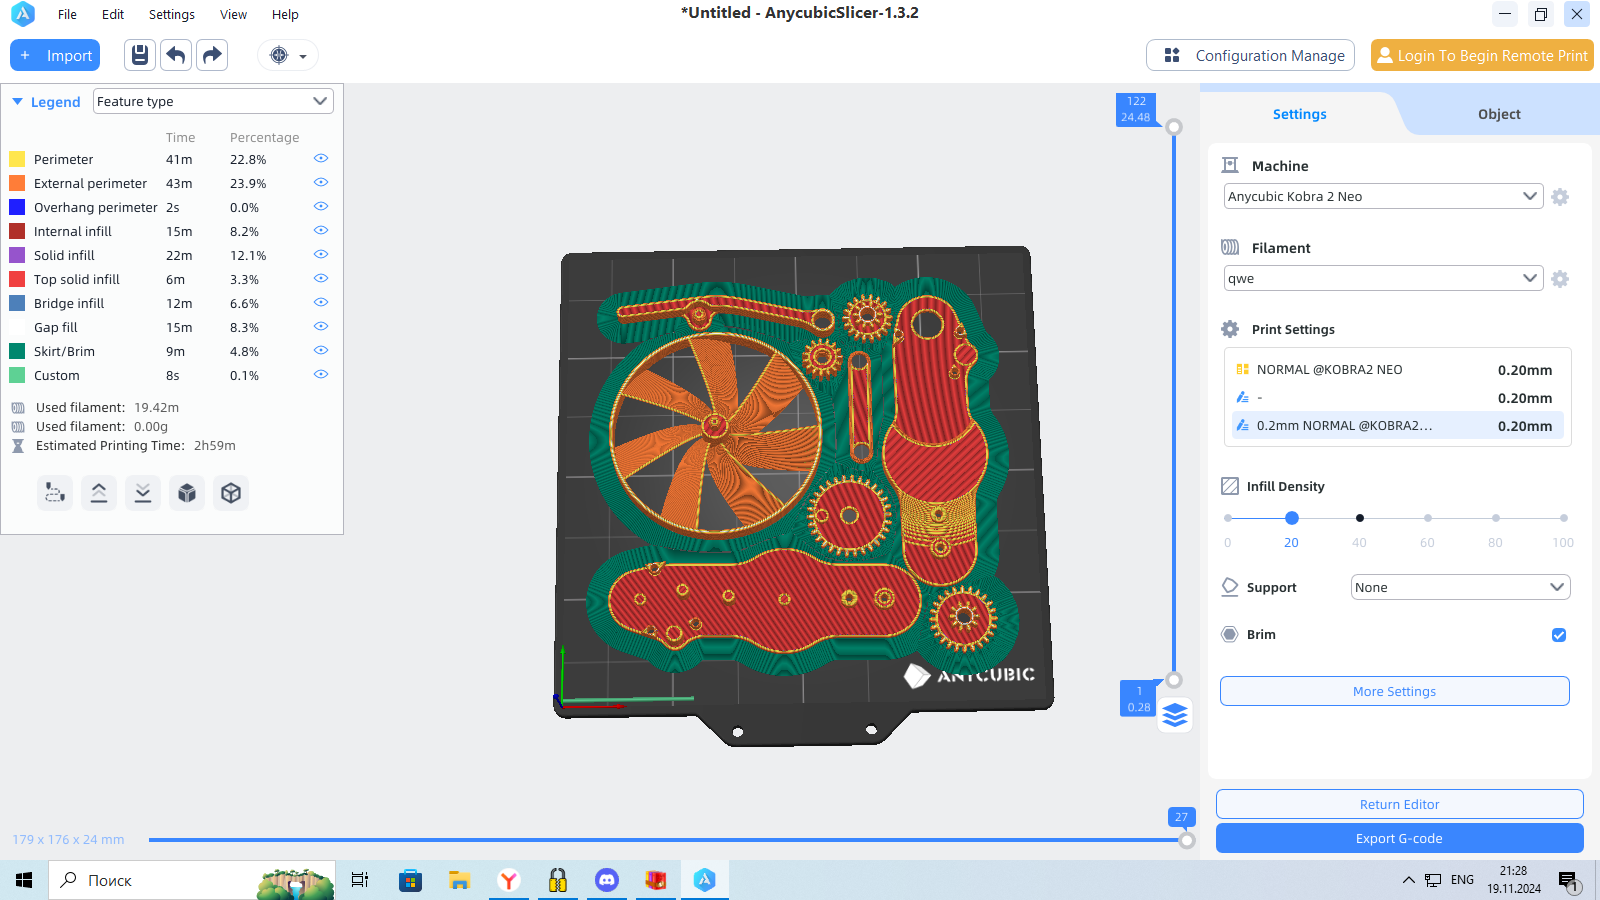
Task: Click Export G-code button
Action: click(x=1399, y=838)
